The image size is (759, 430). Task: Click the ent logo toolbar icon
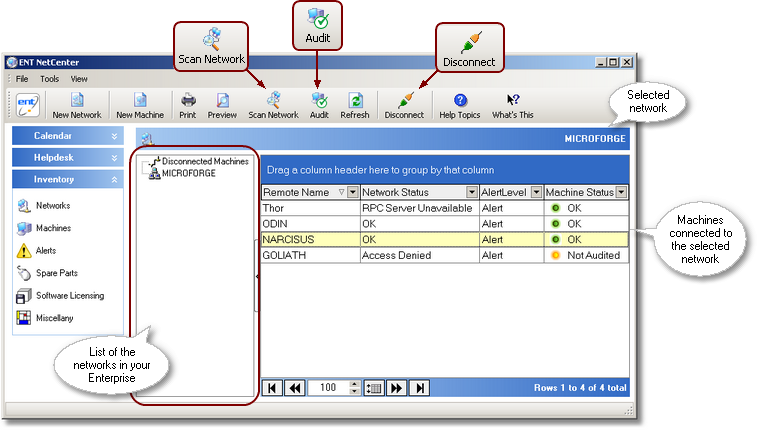pyautogui.click(x=27, y=104)
